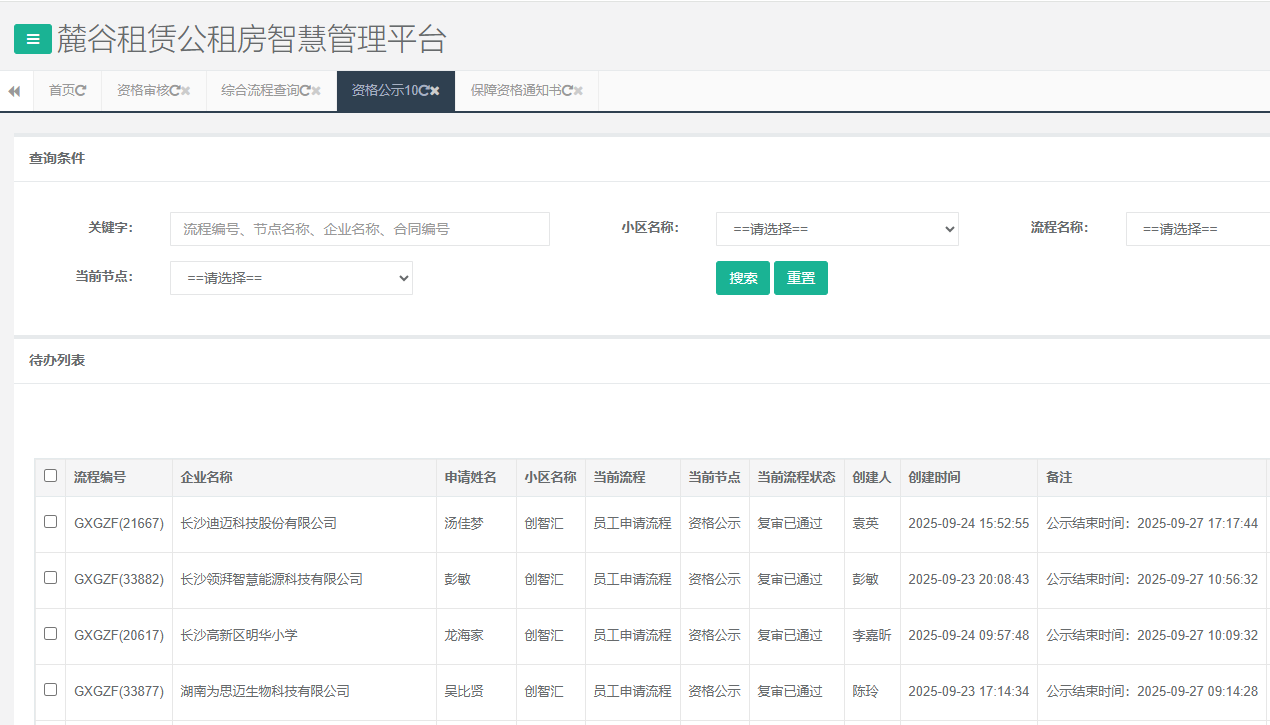Screen dimensions: 1270x725
Task: Click the refresh icon on 综合流程查询 tab
Action: click(x=305, y=91)
